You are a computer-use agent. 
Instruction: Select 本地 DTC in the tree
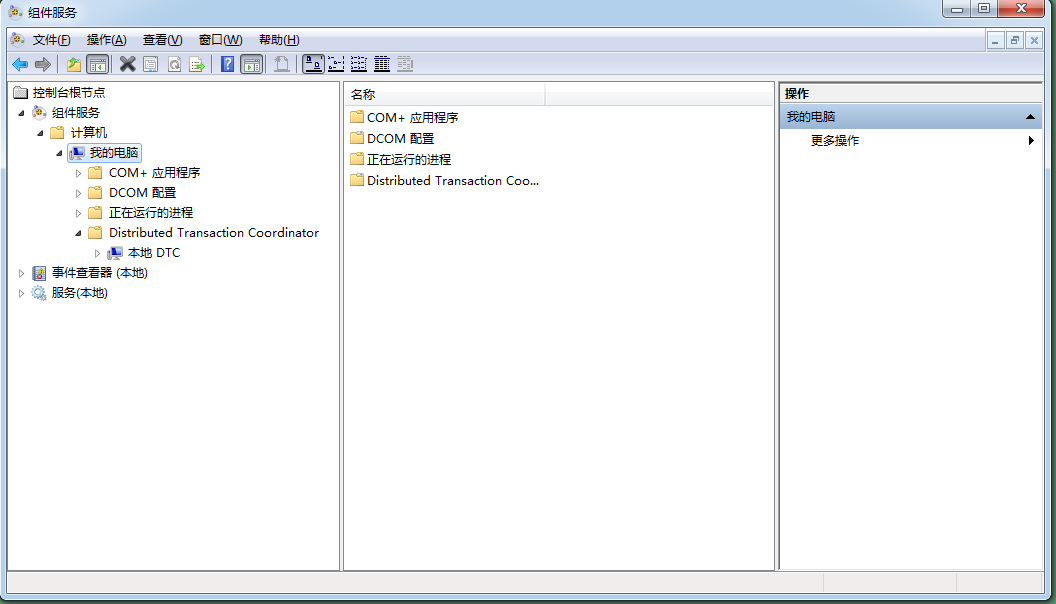pos(156,252)
